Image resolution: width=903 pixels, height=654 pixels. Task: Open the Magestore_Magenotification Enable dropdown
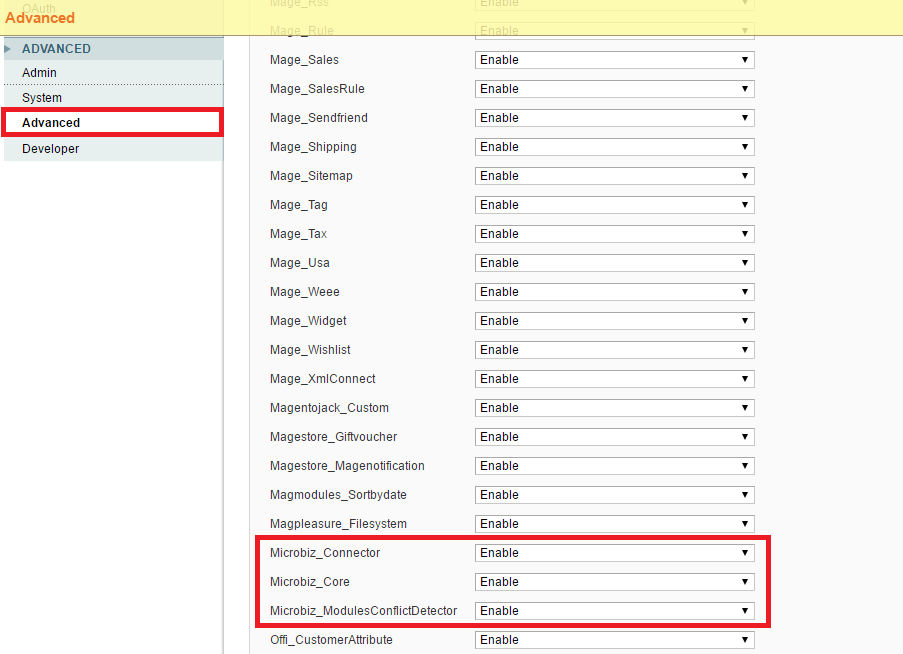pyautogui.click(x=614, y=466)
